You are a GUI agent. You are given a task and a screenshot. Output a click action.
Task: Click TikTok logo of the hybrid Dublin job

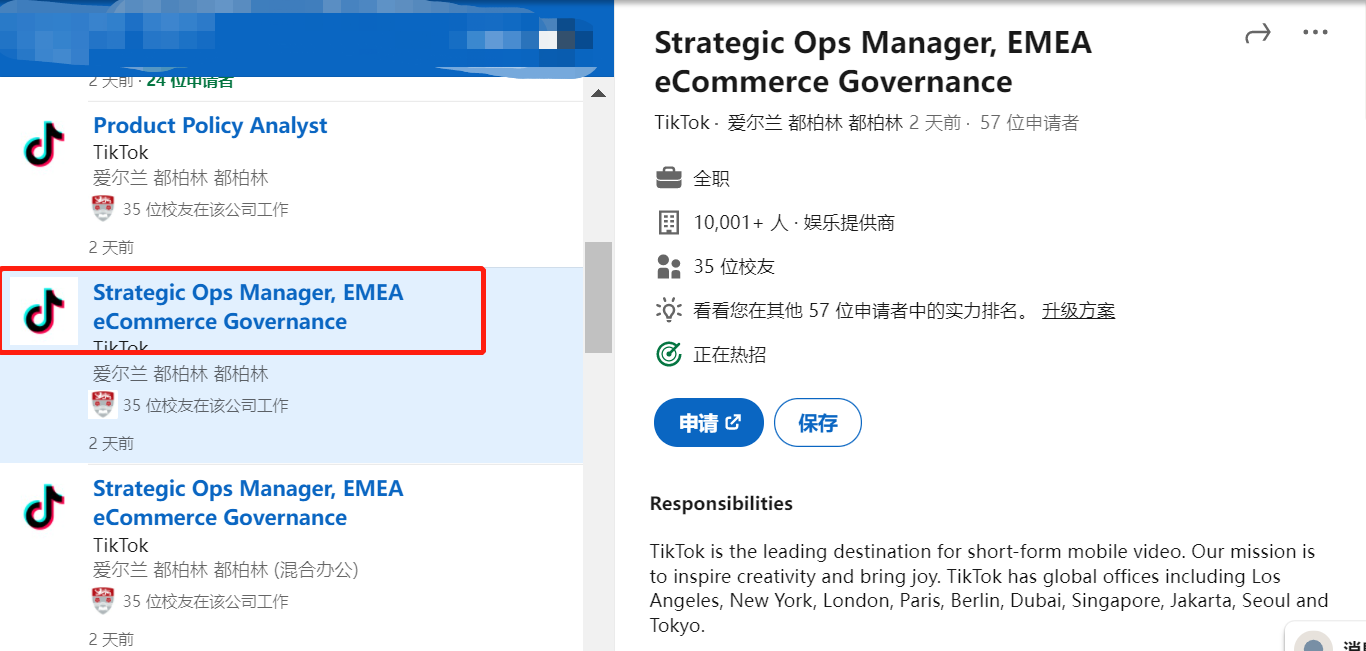pos(44,507)
